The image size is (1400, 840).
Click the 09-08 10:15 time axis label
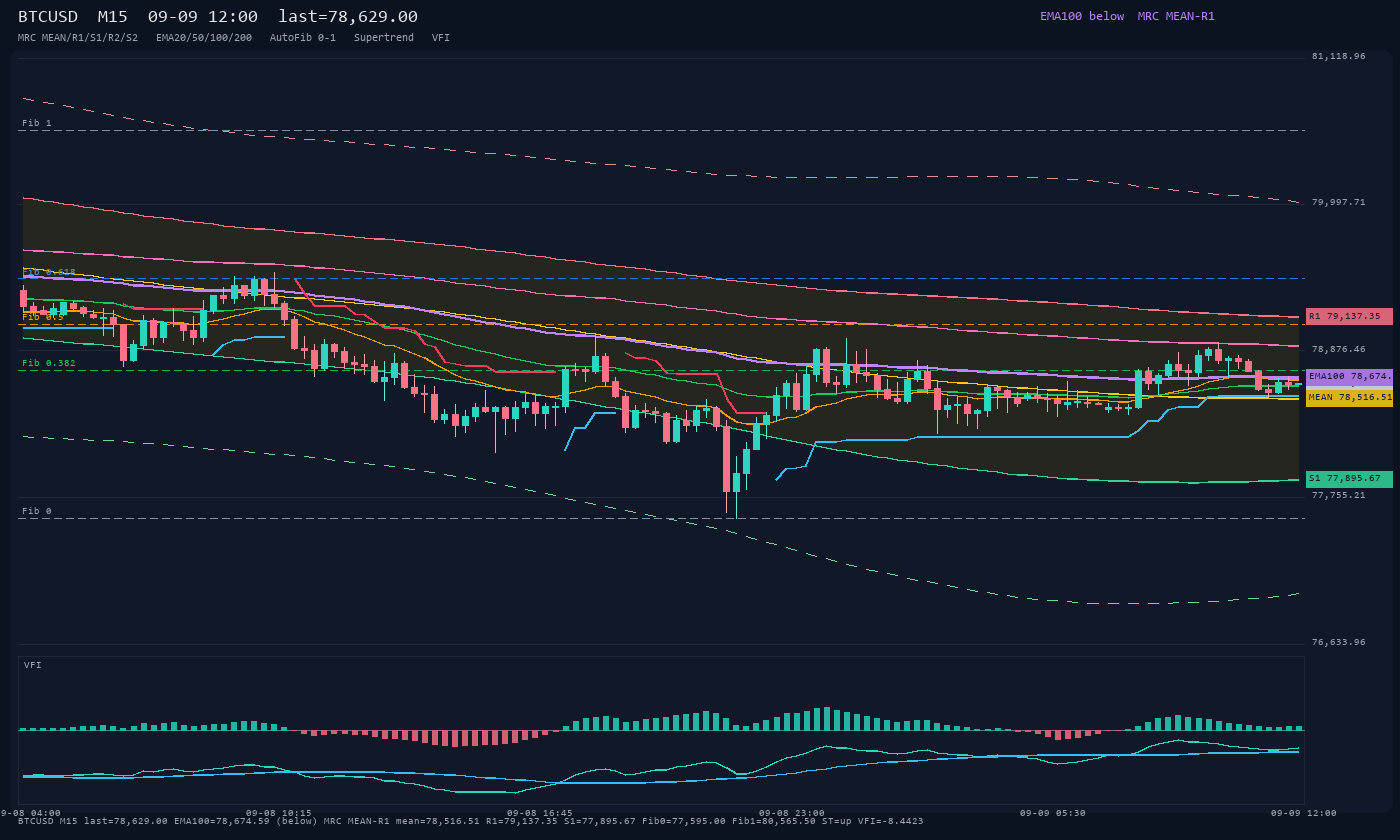pyautogui.click(x=279, y=813)
